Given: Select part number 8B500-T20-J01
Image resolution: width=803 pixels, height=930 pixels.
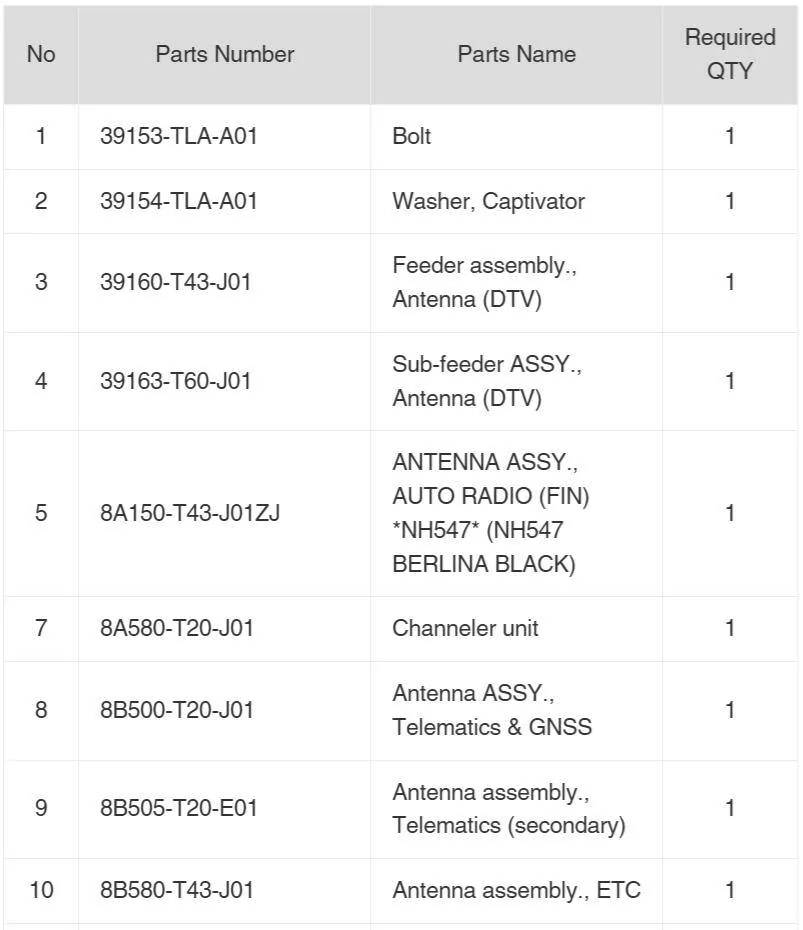Looking at the screenshot, I should [177, 710].
